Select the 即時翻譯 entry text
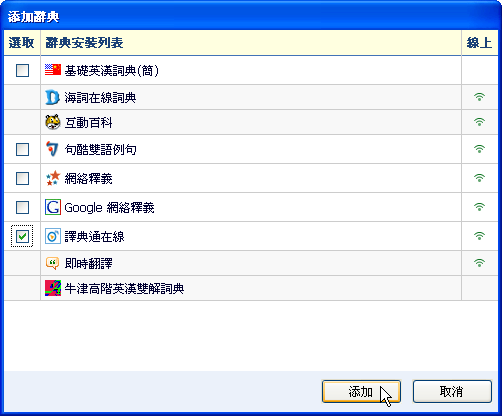Viewport: 502px width, 416px height. click(88, 263)
